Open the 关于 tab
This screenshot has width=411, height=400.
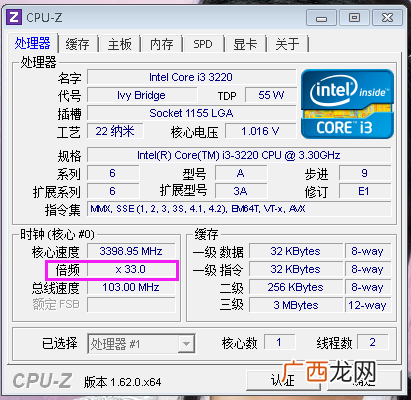tap(287, 44)
